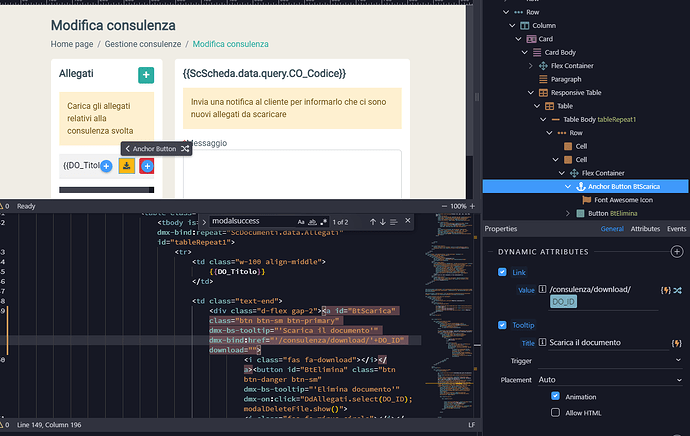Click the Messaggio text area
The height and width of the screenshot is (436, 690).
coord(292,174)
